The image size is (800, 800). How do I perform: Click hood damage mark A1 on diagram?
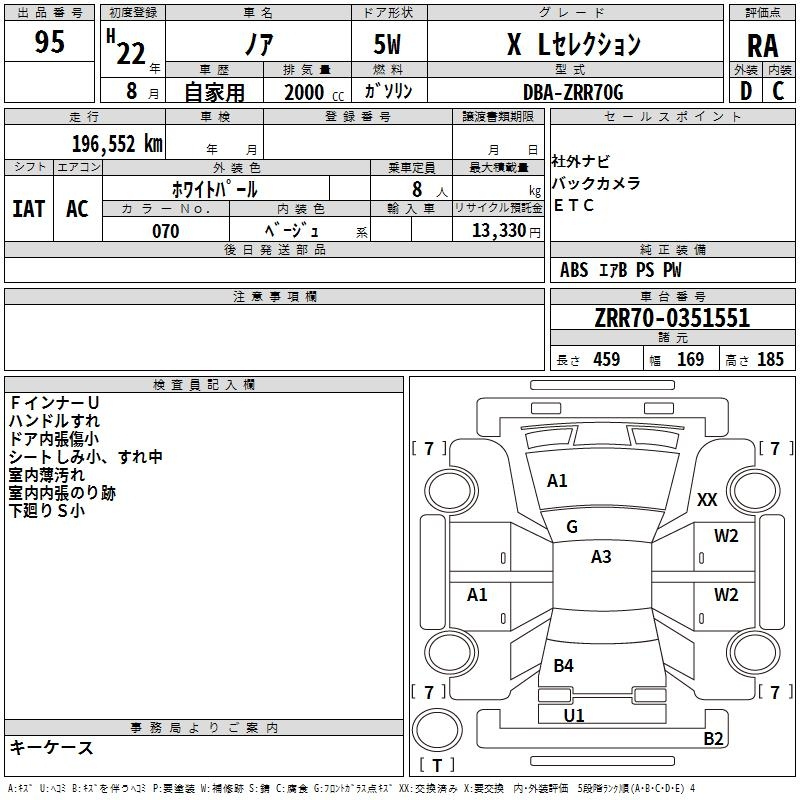click(x=557, y=481)
